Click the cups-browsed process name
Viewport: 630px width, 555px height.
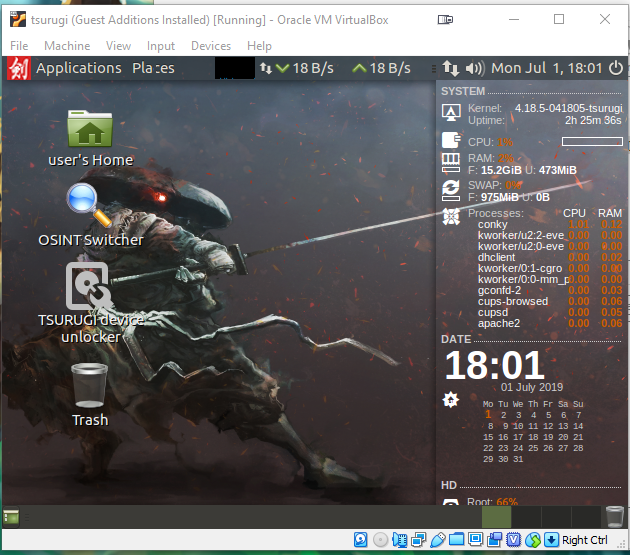coord(513,301)
